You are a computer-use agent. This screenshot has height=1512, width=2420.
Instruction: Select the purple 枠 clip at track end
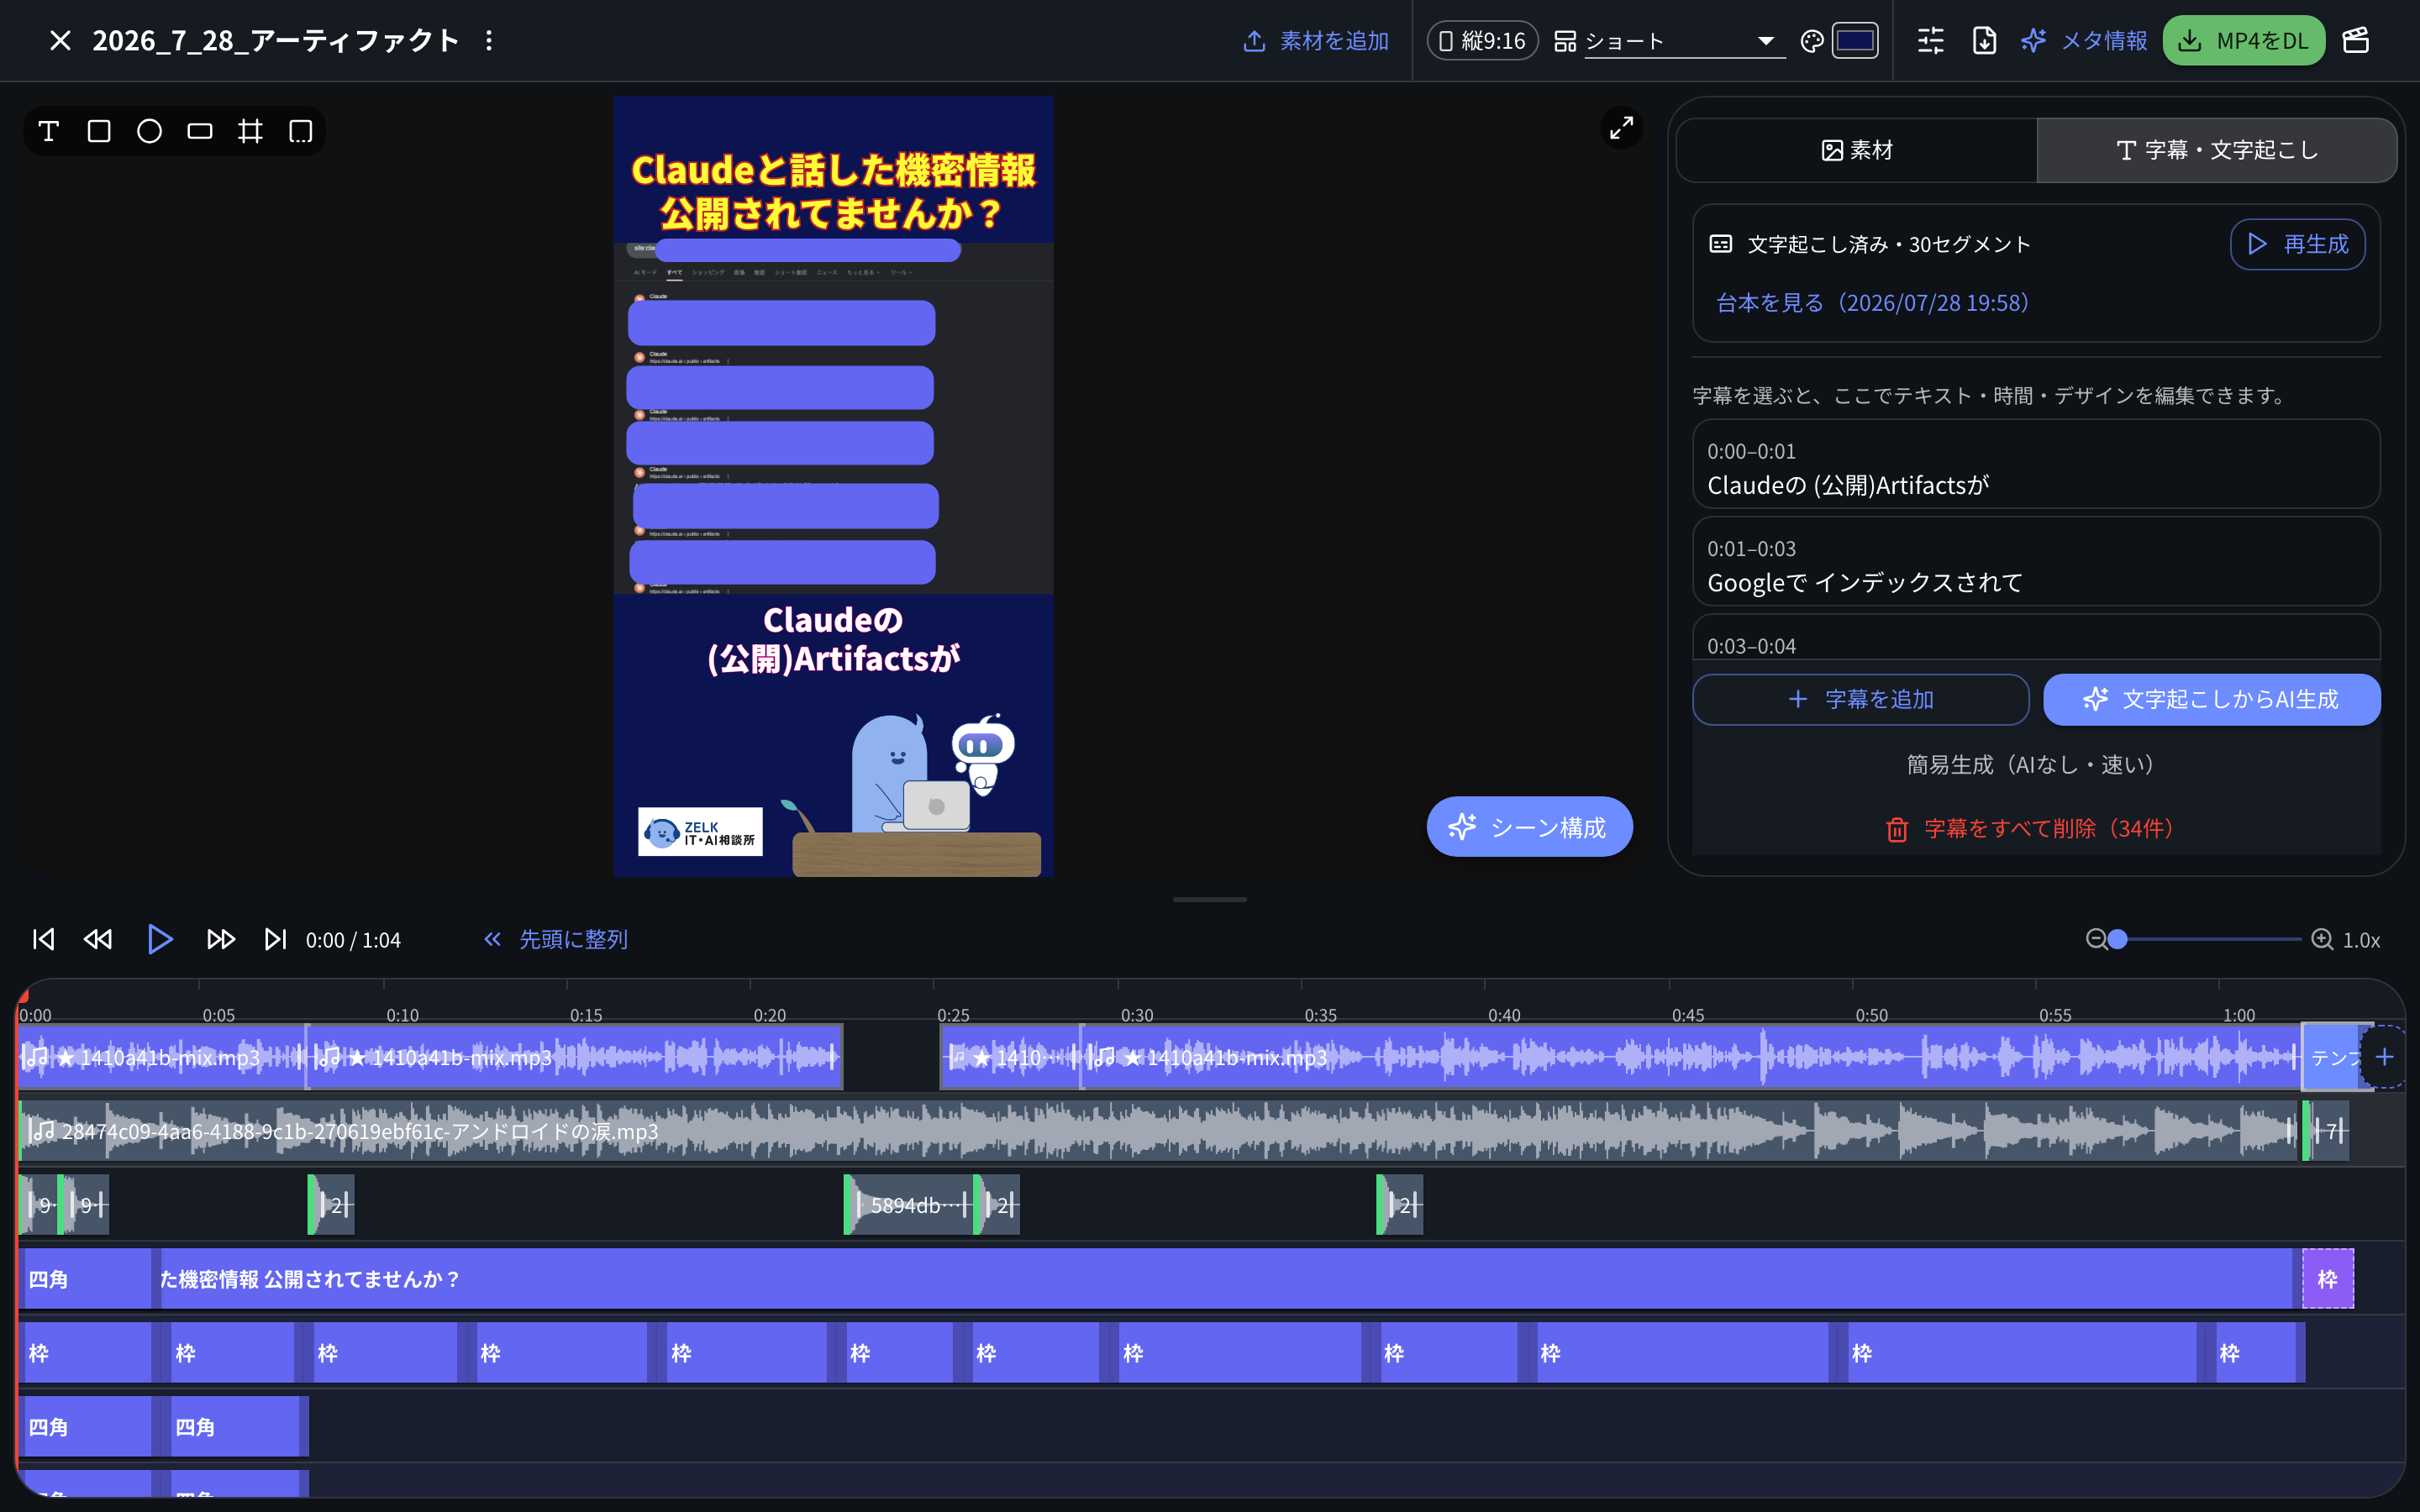(x=2328, y=1279)
